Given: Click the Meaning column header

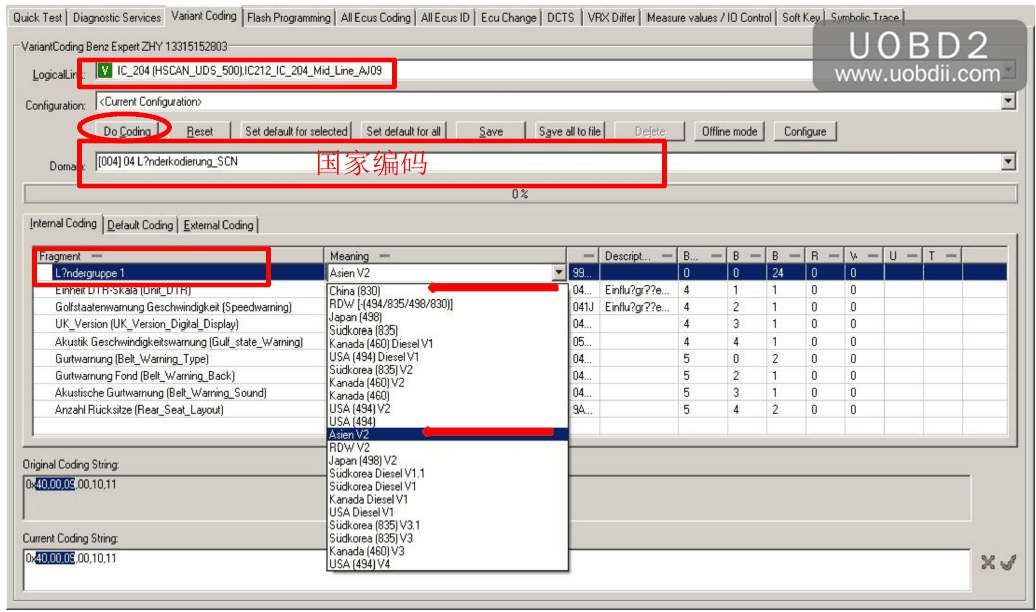Looking at the screenshot, I should coord(445,256).
